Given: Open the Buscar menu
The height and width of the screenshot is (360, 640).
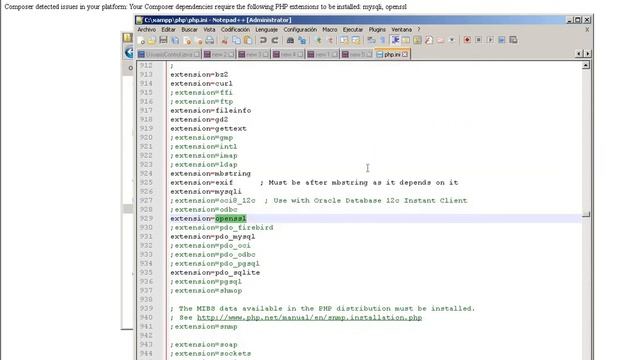Looking at the screenshot, I should tap(189, 30).
